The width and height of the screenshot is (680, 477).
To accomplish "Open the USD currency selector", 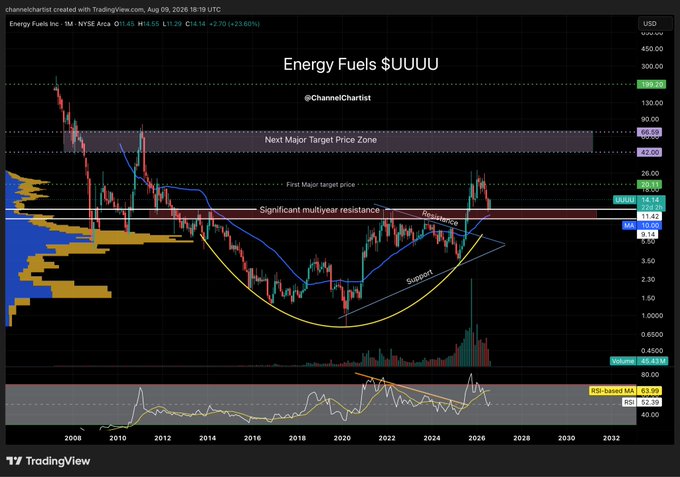I will pyautogui.click(x=655, y=23).
